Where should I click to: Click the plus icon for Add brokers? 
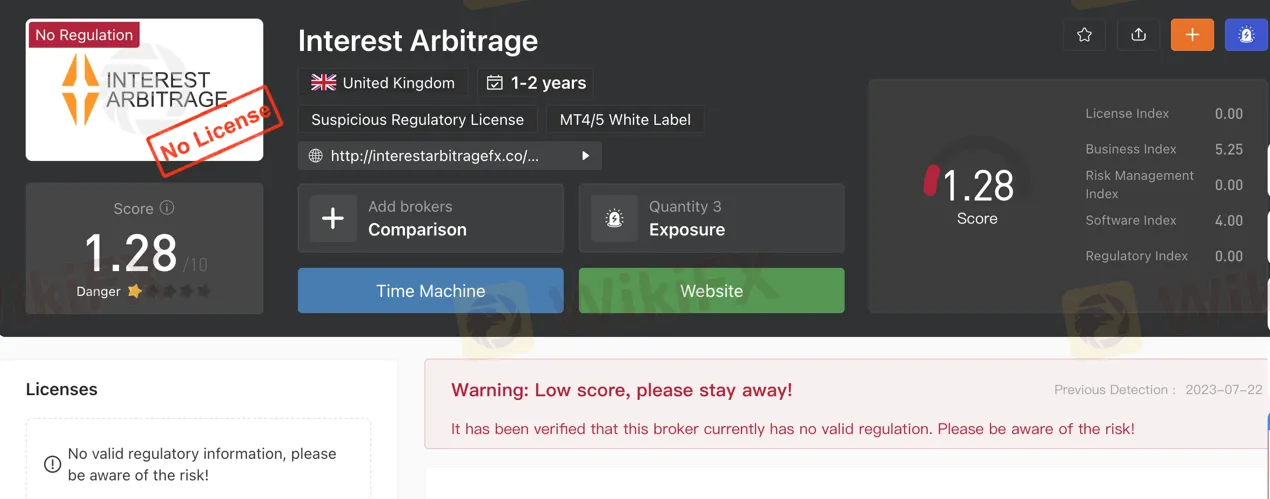point(333,219)
